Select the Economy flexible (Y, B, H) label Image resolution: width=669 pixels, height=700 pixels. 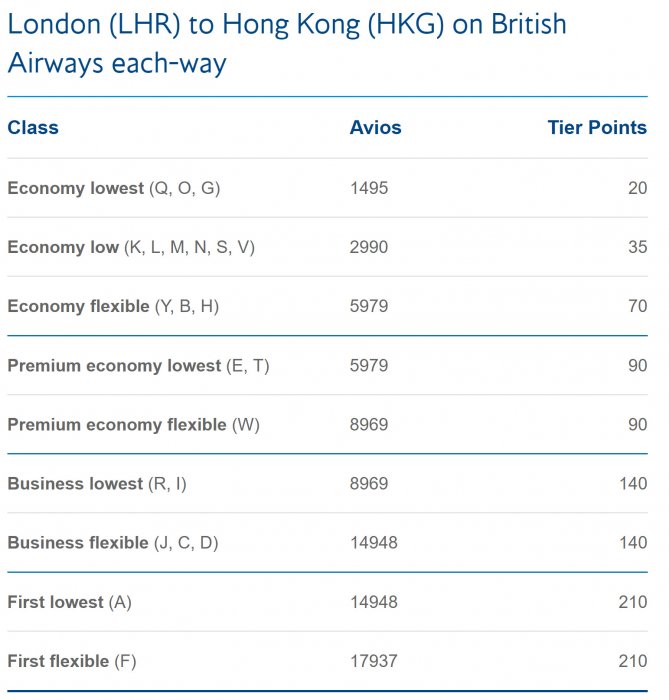click(x=113, y=306)
